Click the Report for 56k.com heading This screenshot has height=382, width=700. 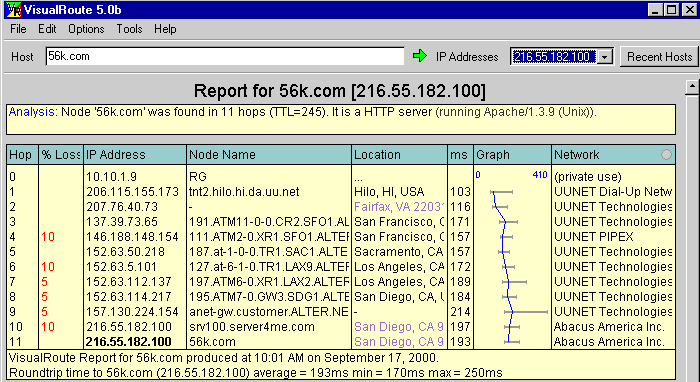(339, 91)
